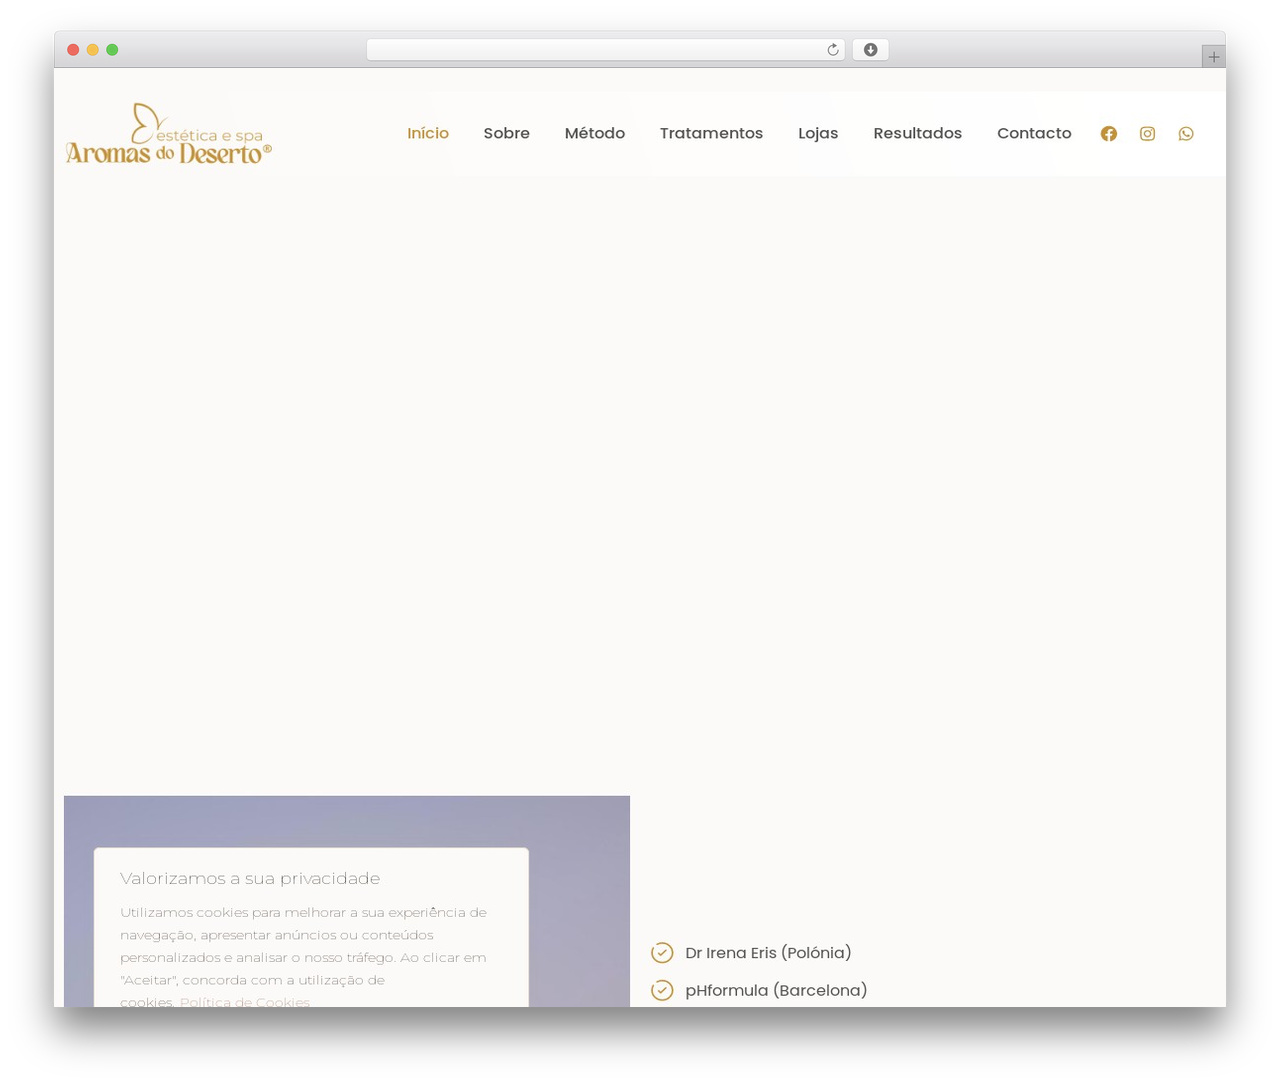
Task: Click the browser download icon
Action: point(870,50)
